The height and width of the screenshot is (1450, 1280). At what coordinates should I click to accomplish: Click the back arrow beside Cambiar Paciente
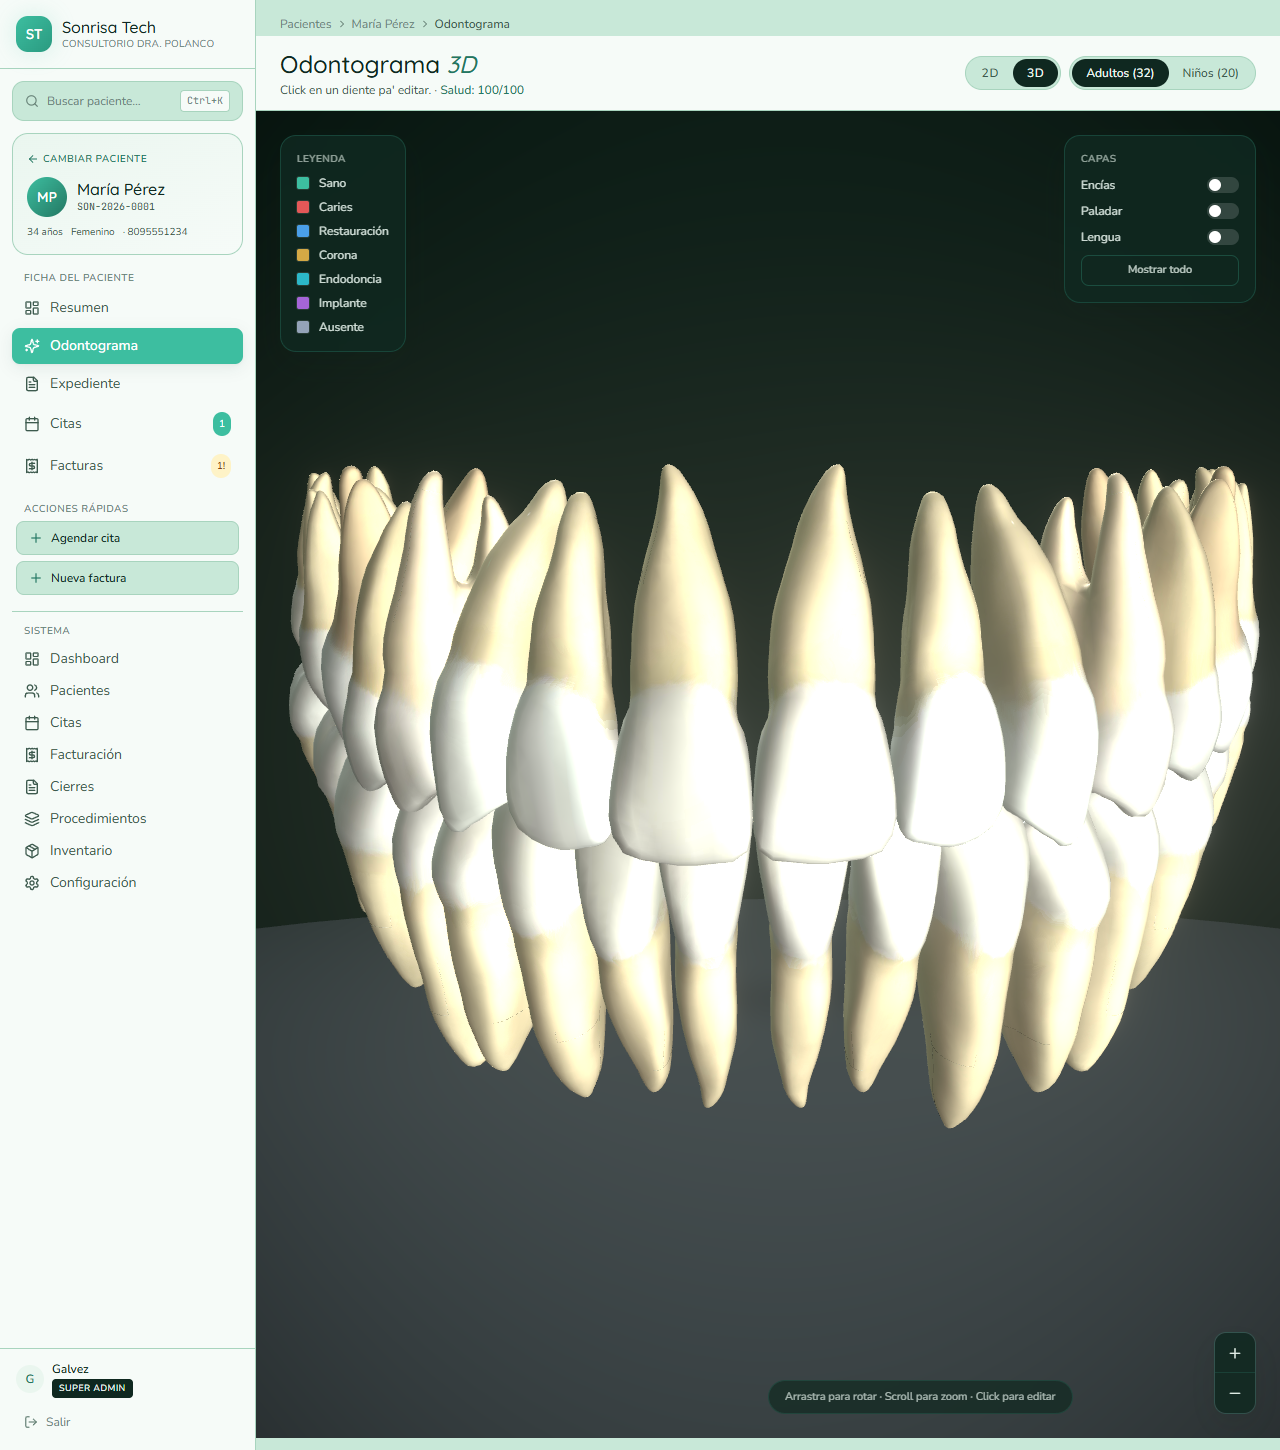point(33,159)
